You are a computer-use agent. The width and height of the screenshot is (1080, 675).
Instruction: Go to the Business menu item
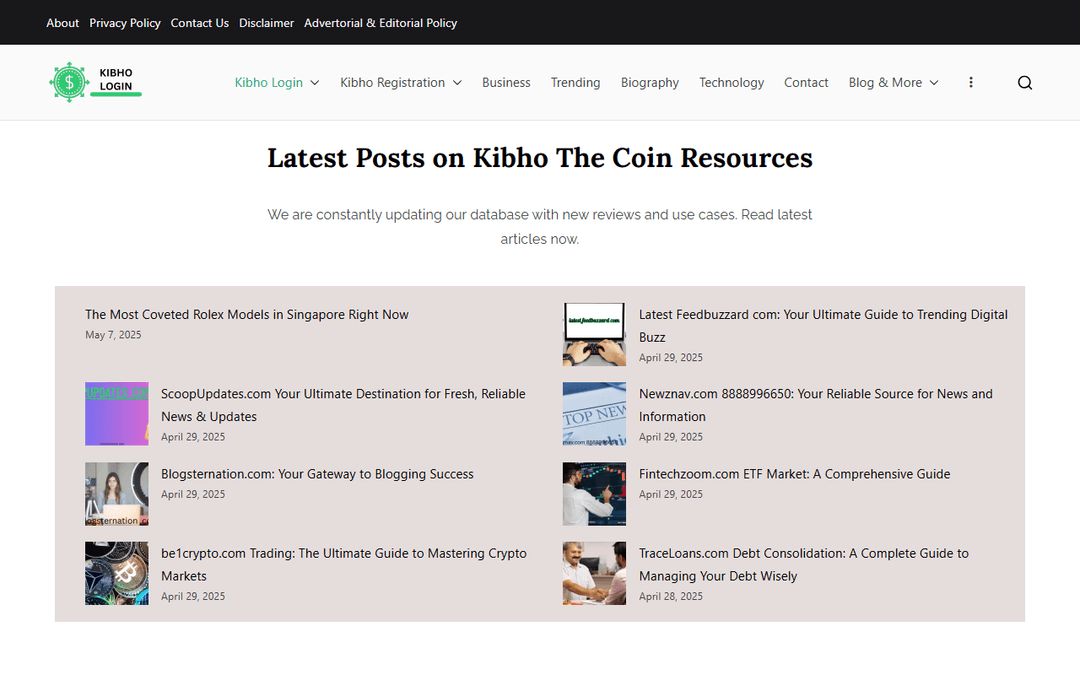coord(506,83)
